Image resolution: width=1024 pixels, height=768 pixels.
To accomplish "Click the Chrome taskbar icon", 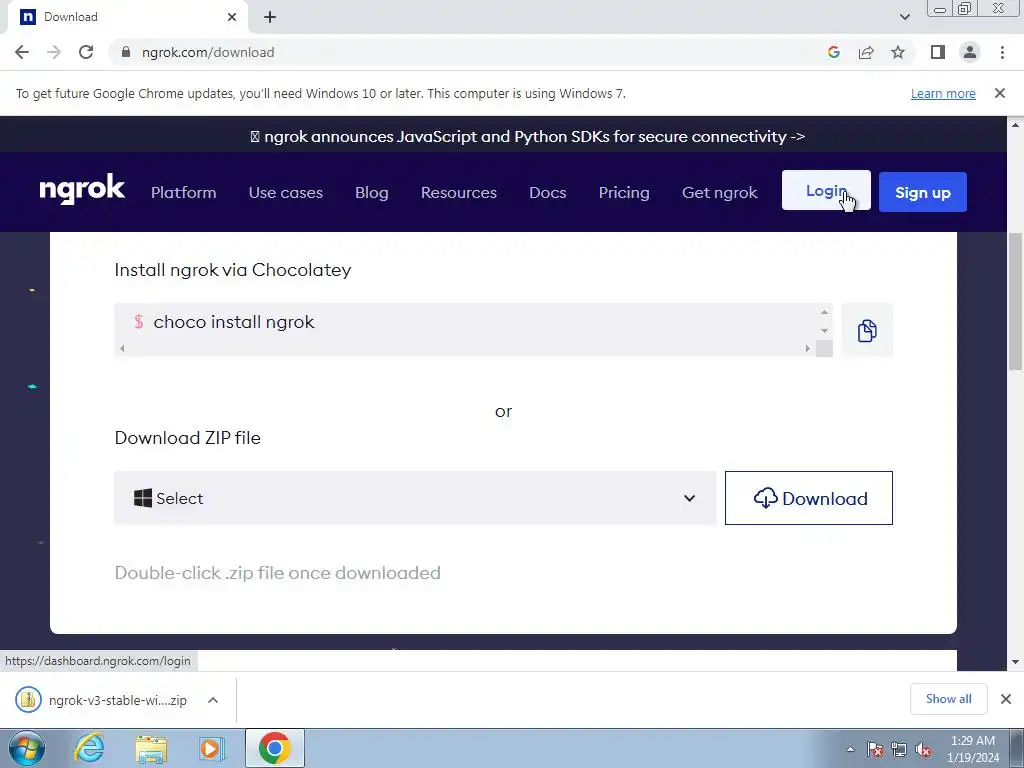I will pyautogui.click(x=275, y=748).
